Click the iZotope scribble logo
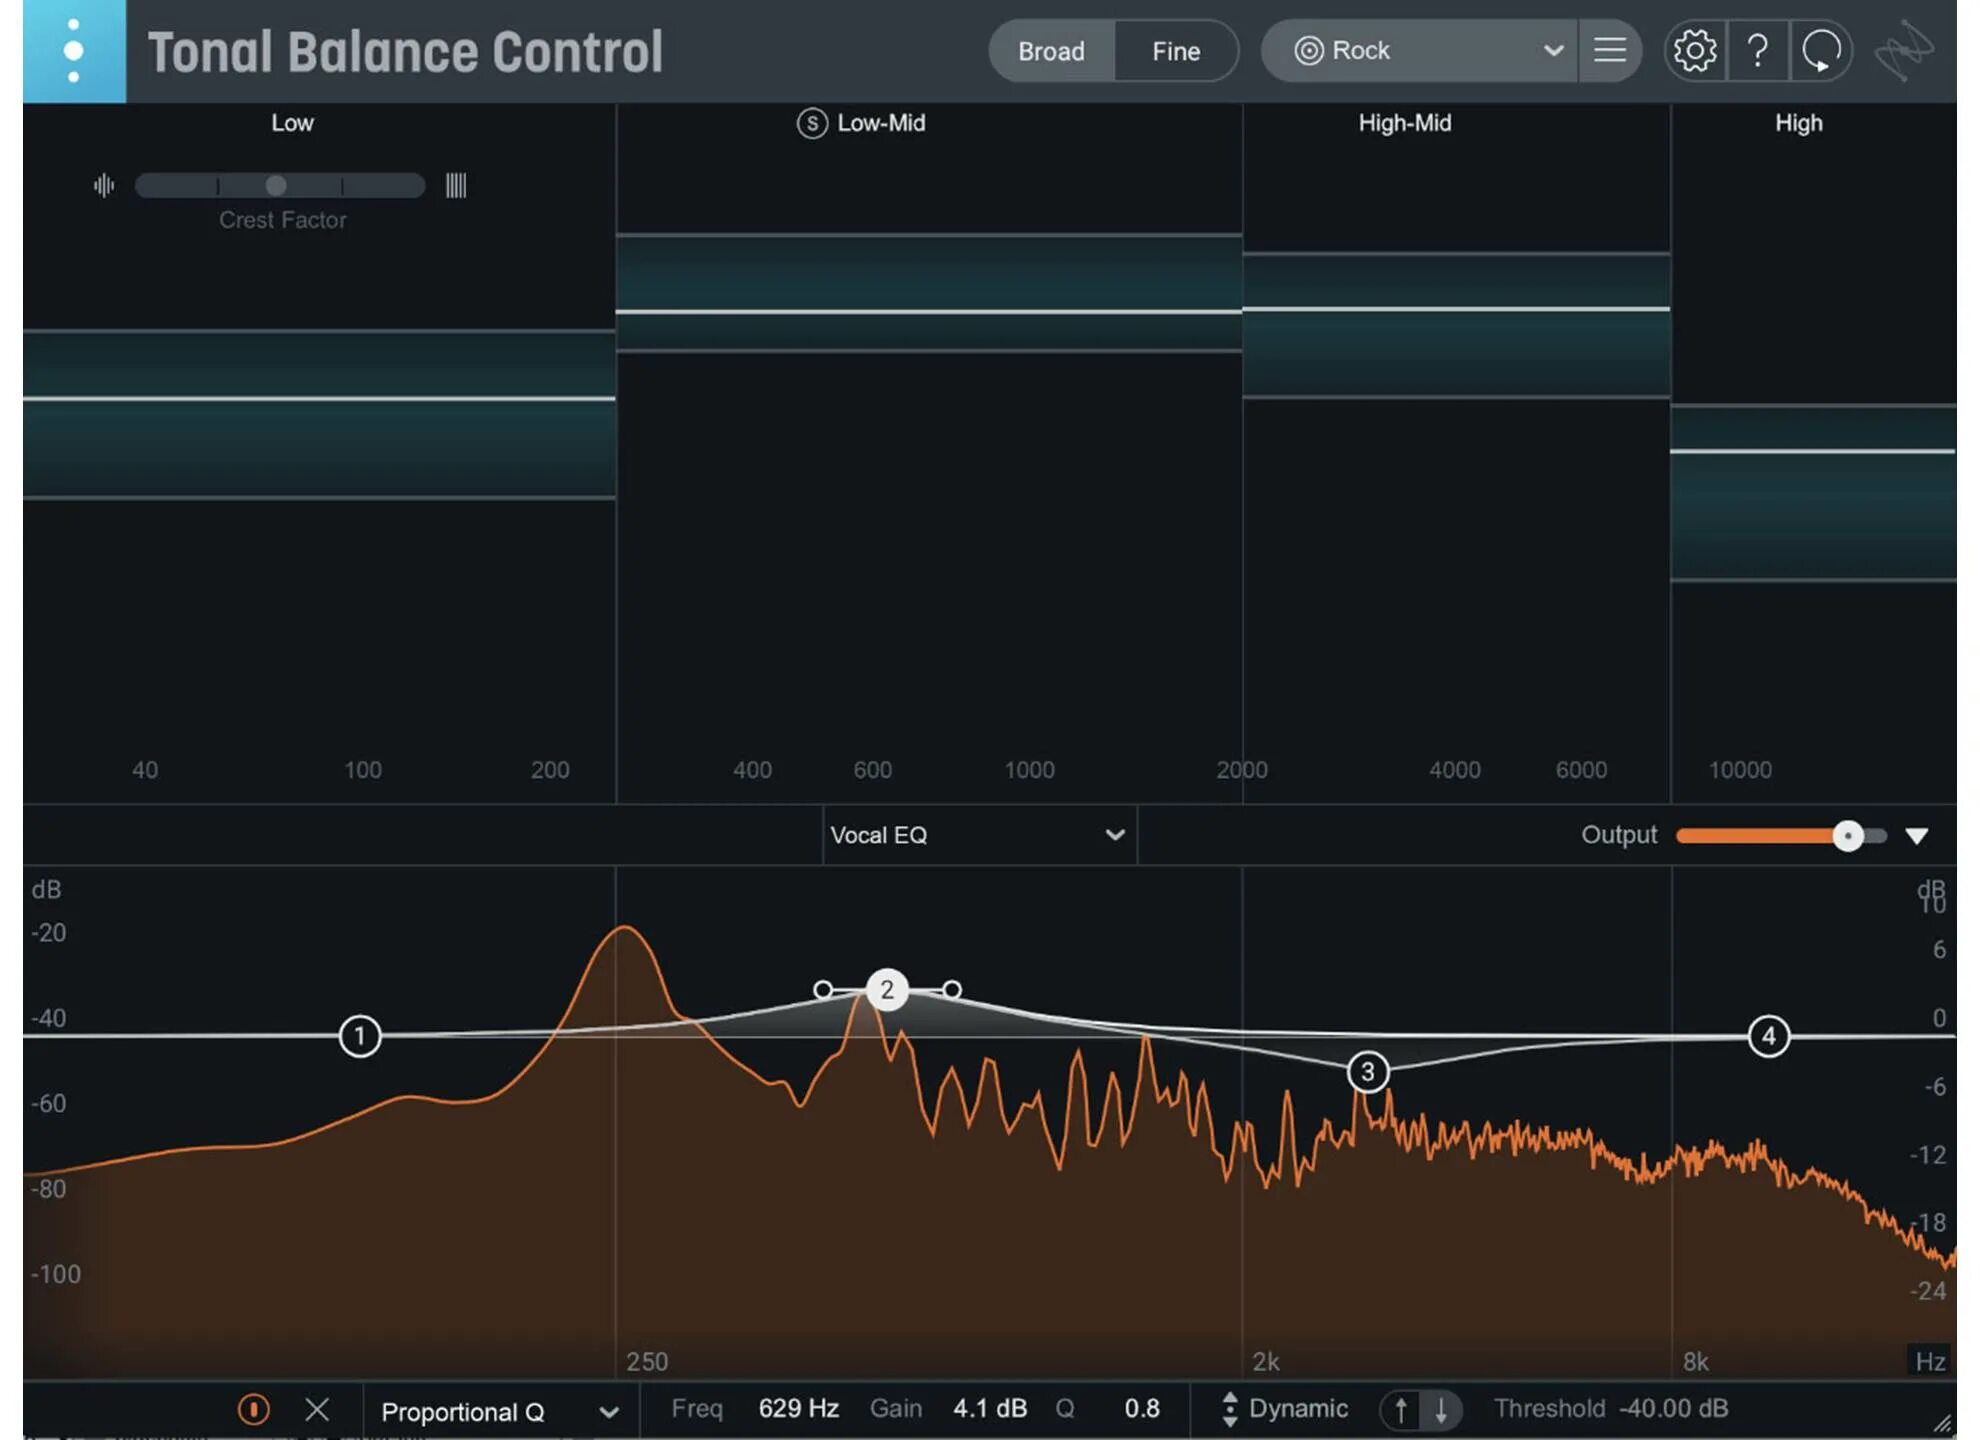This screenshot has width=1980, height=1440. coord(1905,51)
